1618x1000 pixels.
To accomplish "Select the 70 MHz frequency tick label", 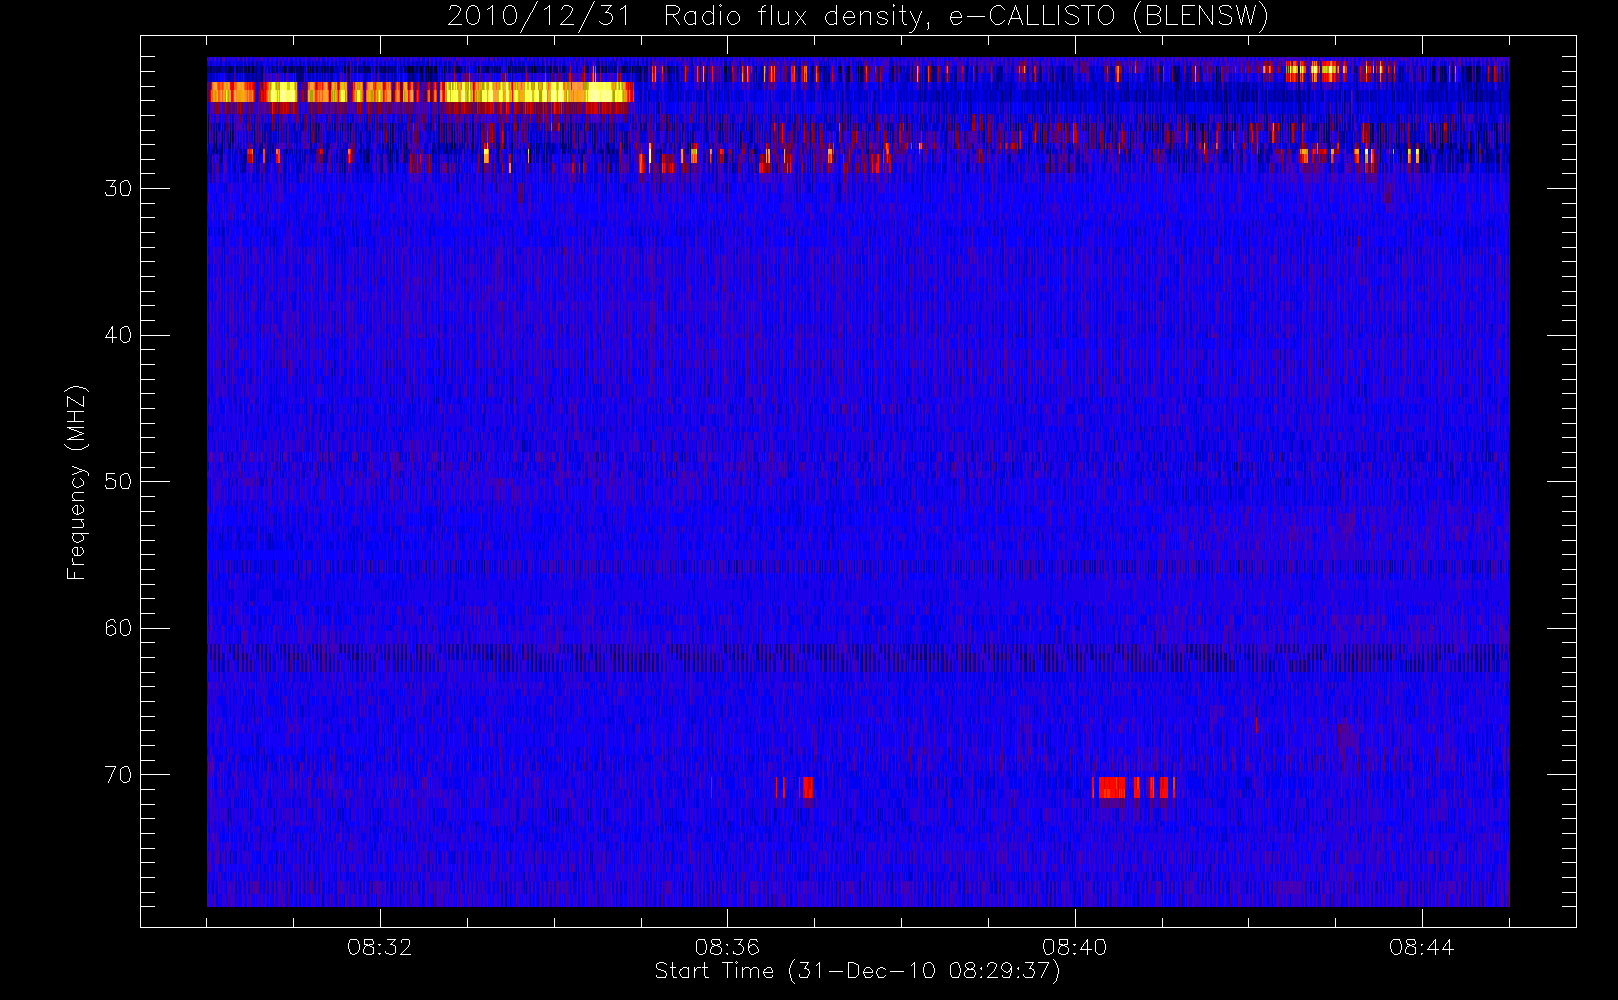I will point(118,775).
